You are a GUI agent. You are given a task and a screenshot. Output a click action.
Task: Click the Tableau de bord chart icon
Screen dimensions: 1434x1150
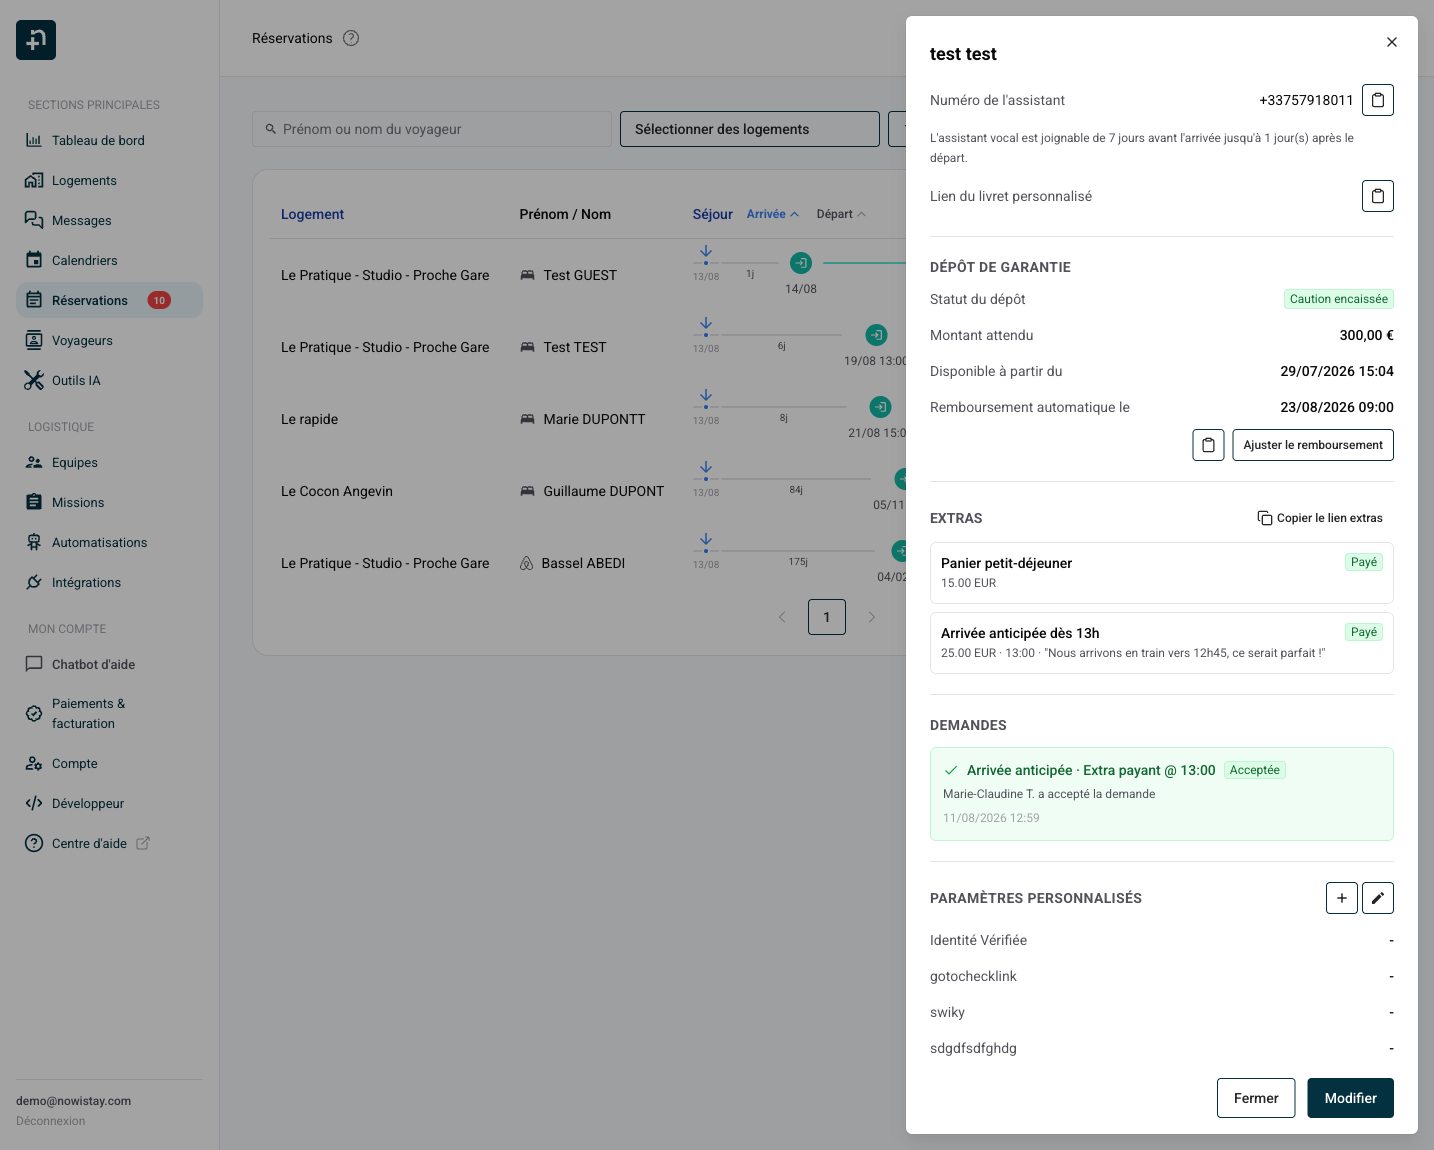click(x=34, y=140)
